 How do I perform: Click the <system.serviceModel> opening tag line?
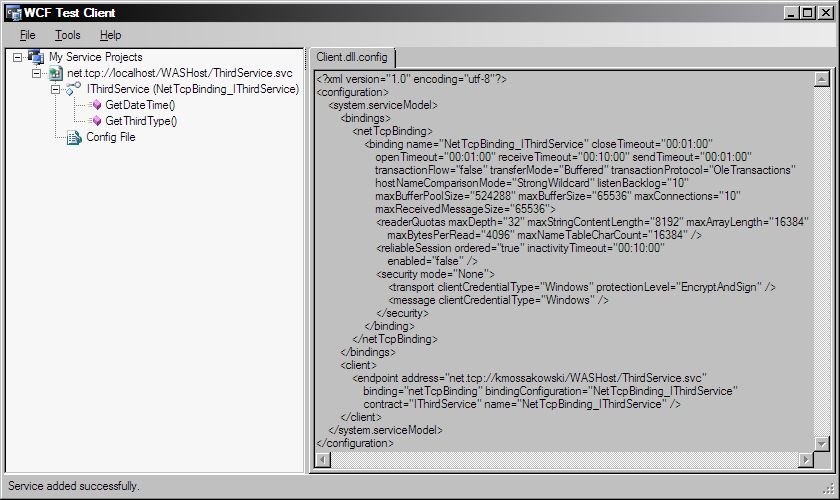[383, 105]
